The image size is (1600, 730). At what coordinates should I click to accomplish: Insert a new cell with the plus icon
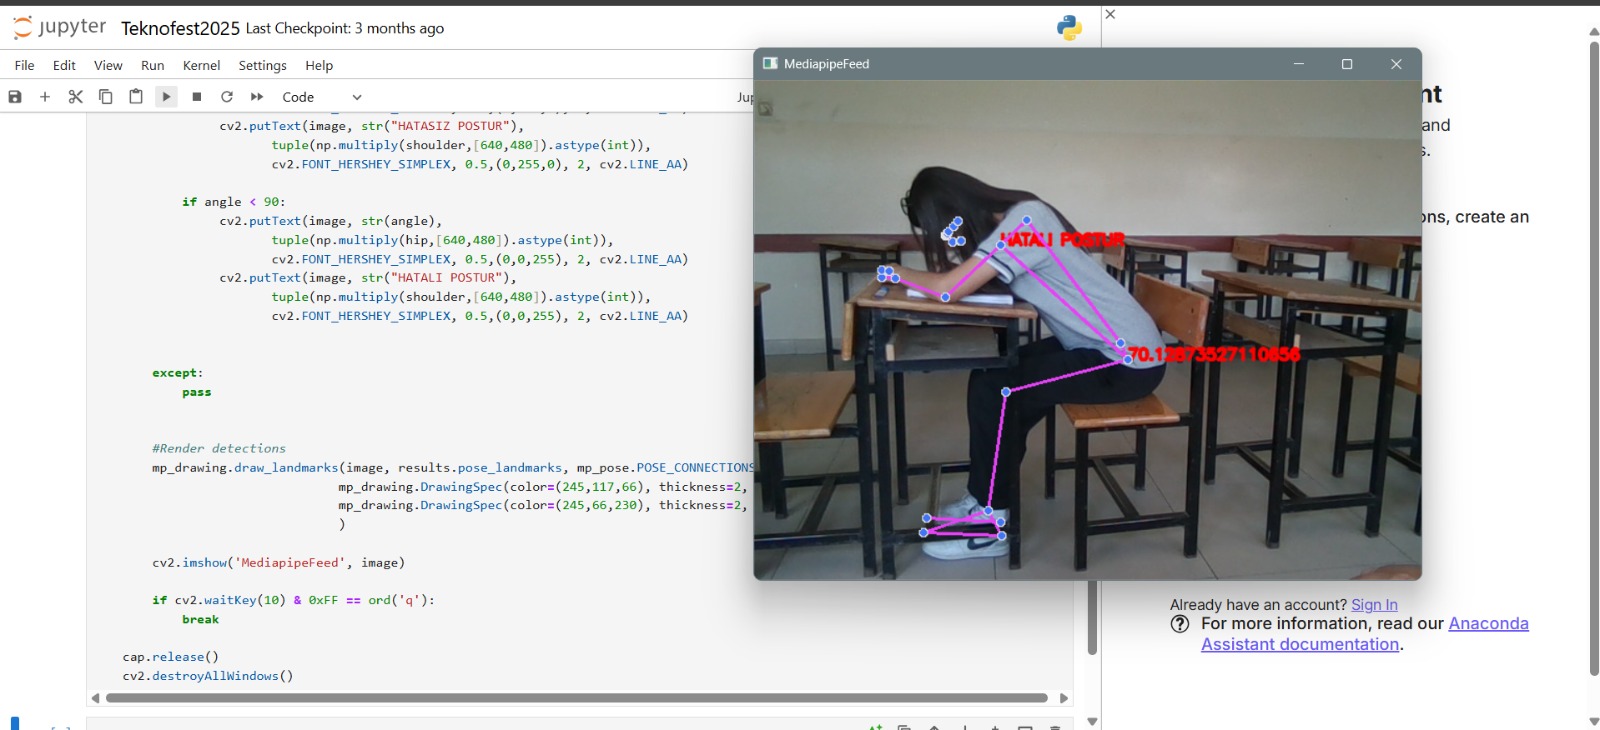[x=45, y=97]
